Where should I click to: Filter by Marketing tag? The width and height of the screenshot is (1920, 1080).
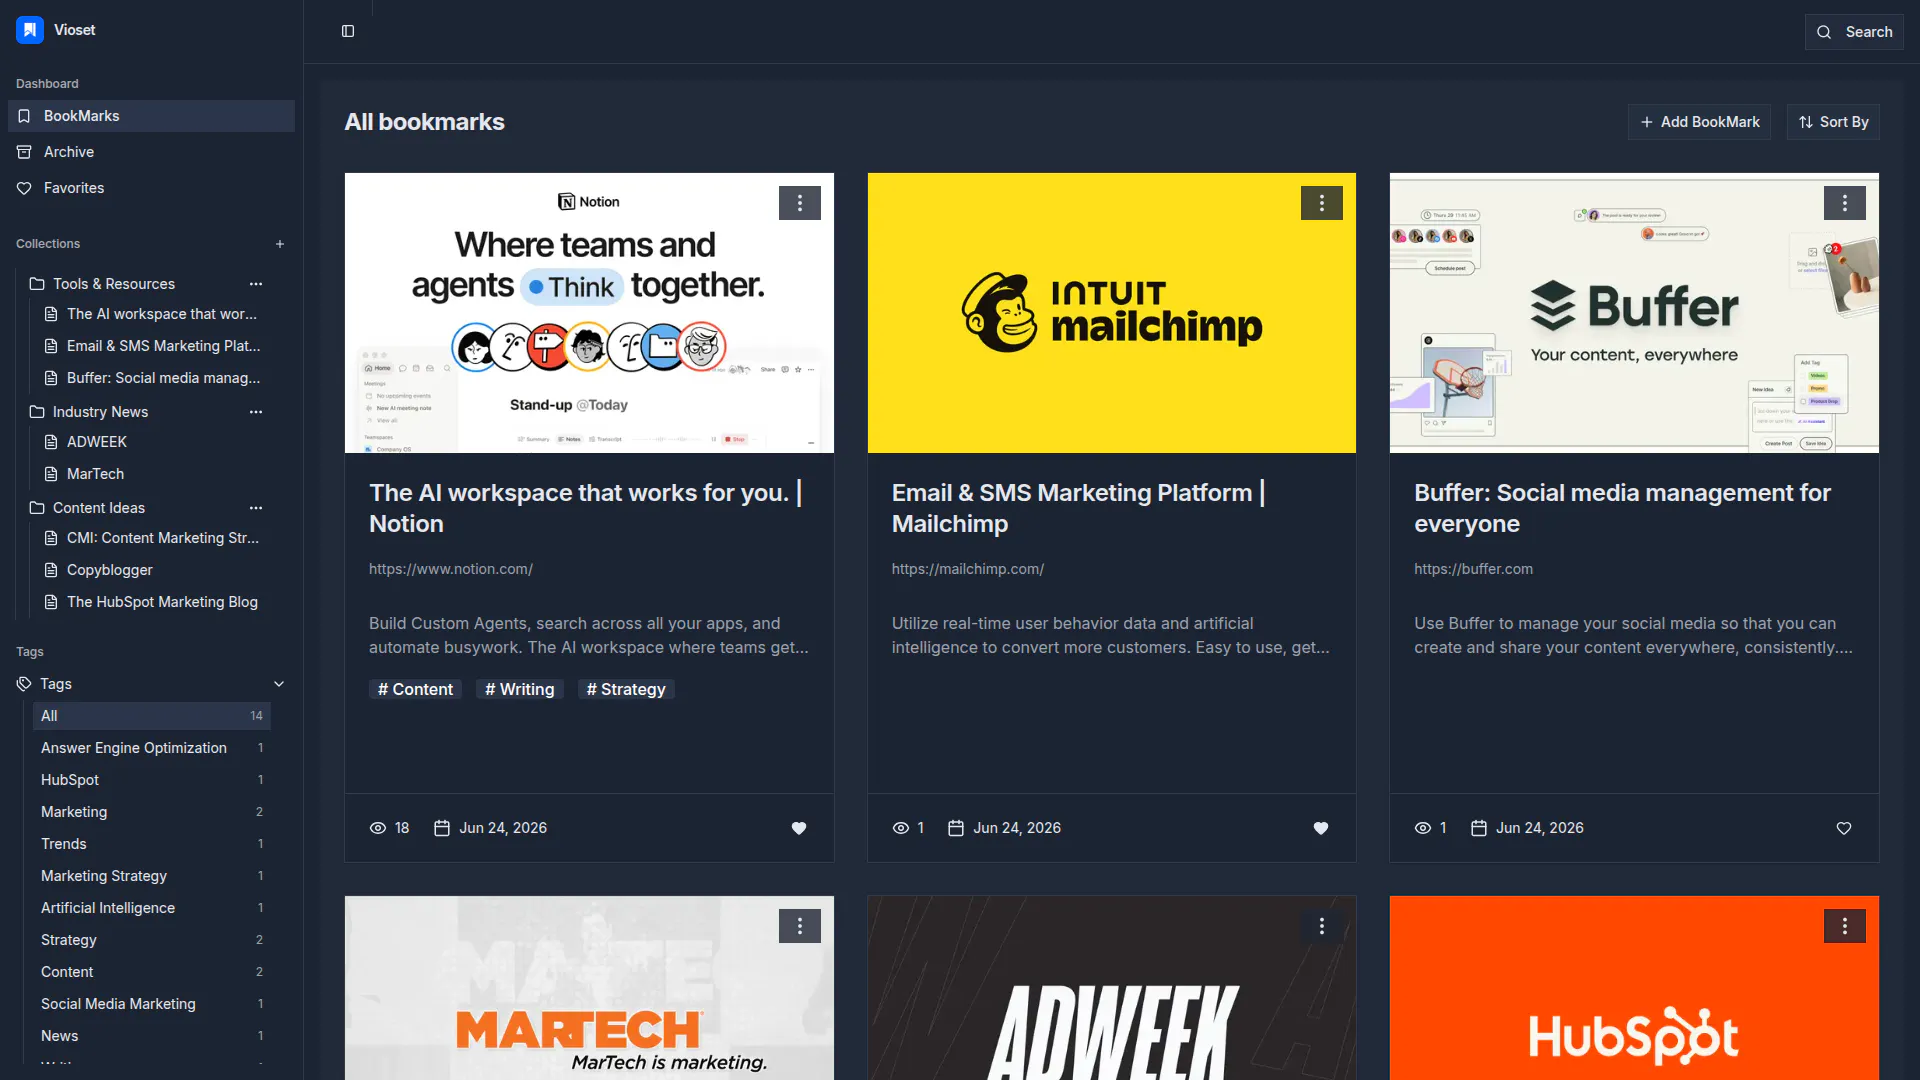tap(152, 812)
